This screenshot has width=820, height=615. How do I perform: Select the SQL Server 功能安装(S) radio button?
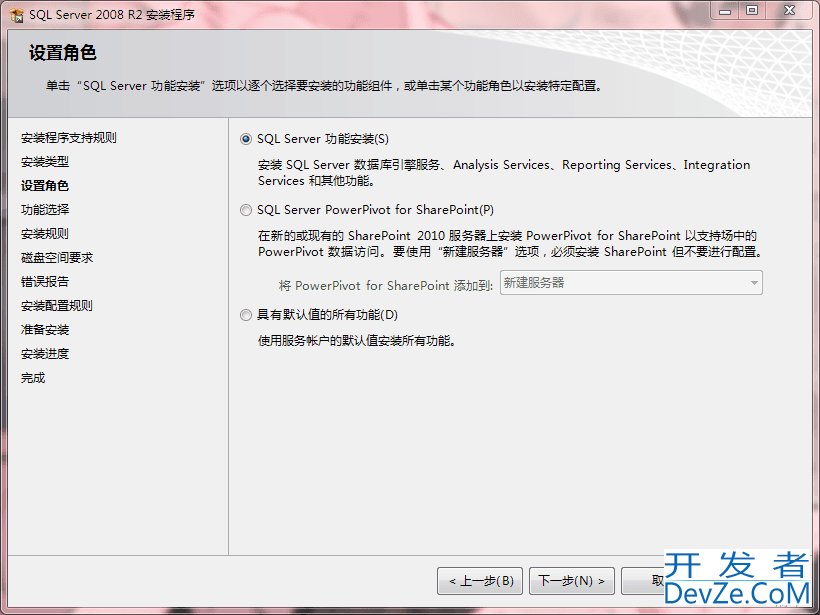(246, 139)
